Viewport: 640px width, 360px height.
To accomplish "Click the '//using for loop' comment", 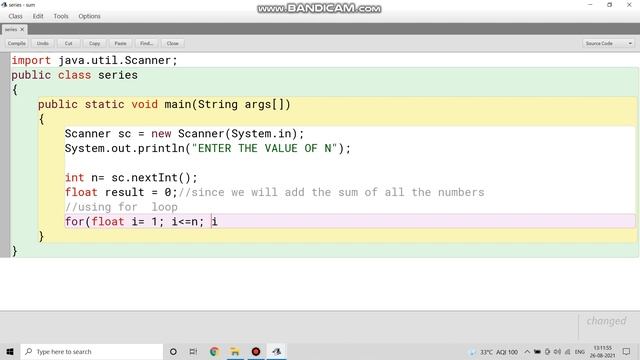I will coord(121,207).
